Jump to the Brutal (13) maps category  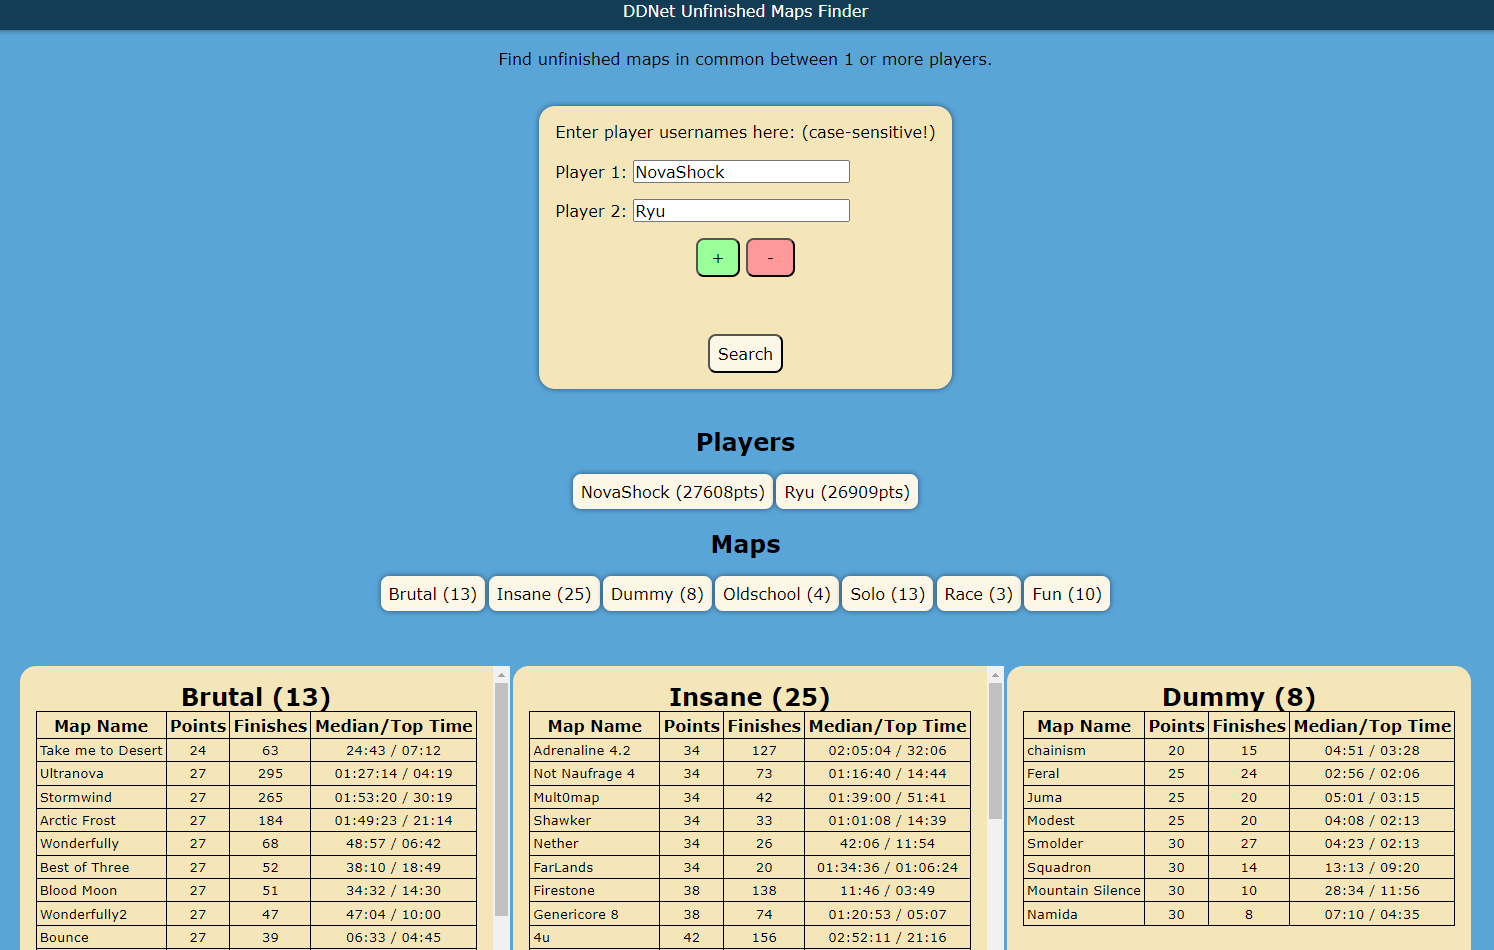click(433, 594)
